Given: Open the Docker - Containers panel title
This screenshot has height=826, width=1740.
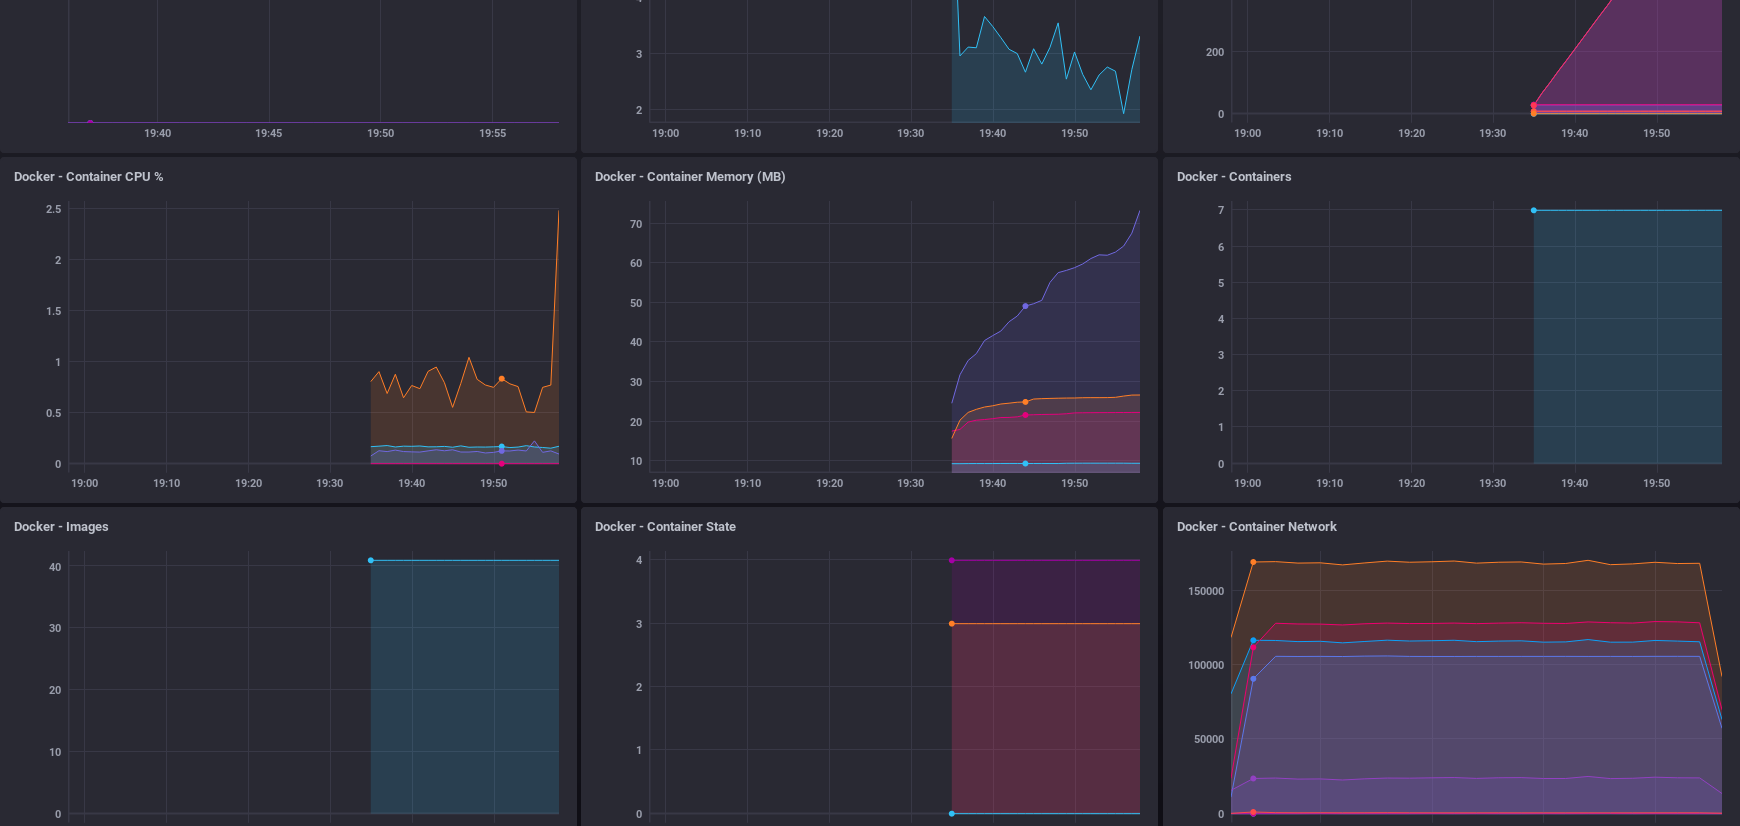Looking at the screenshot, I should point(1234,177).
